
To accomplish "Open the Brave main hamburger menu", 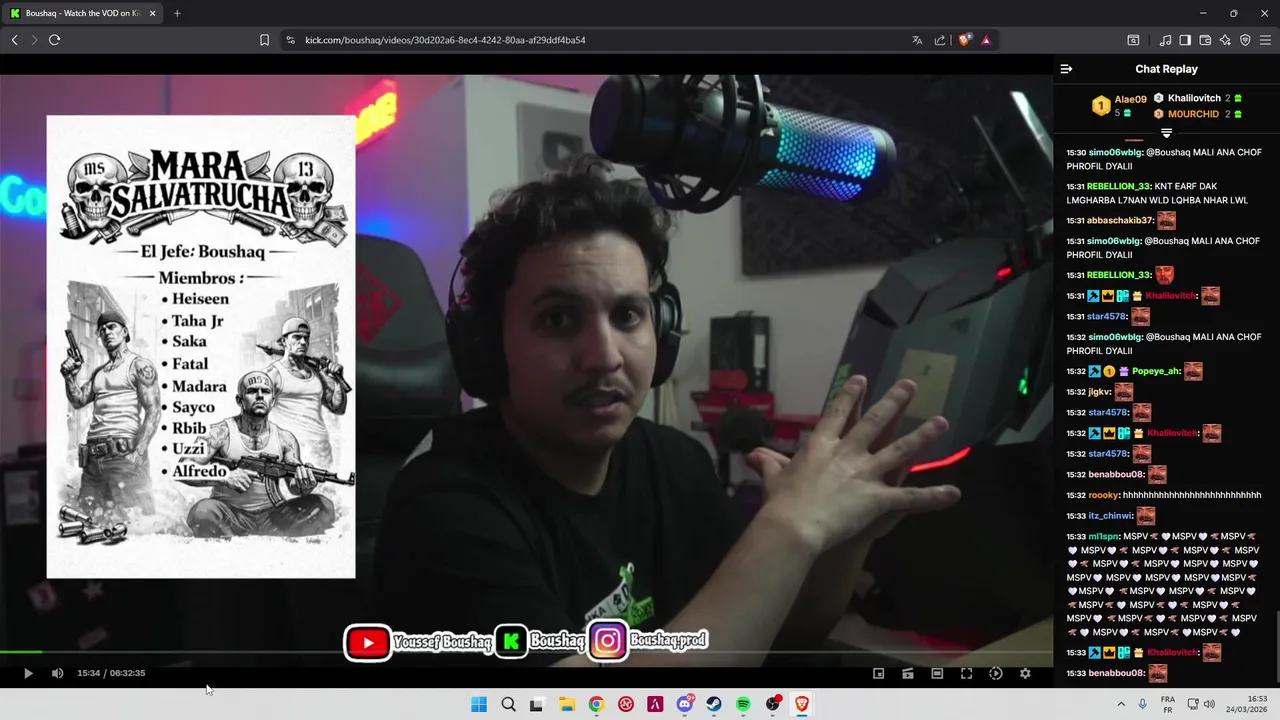I will (x=1265, y=40).
